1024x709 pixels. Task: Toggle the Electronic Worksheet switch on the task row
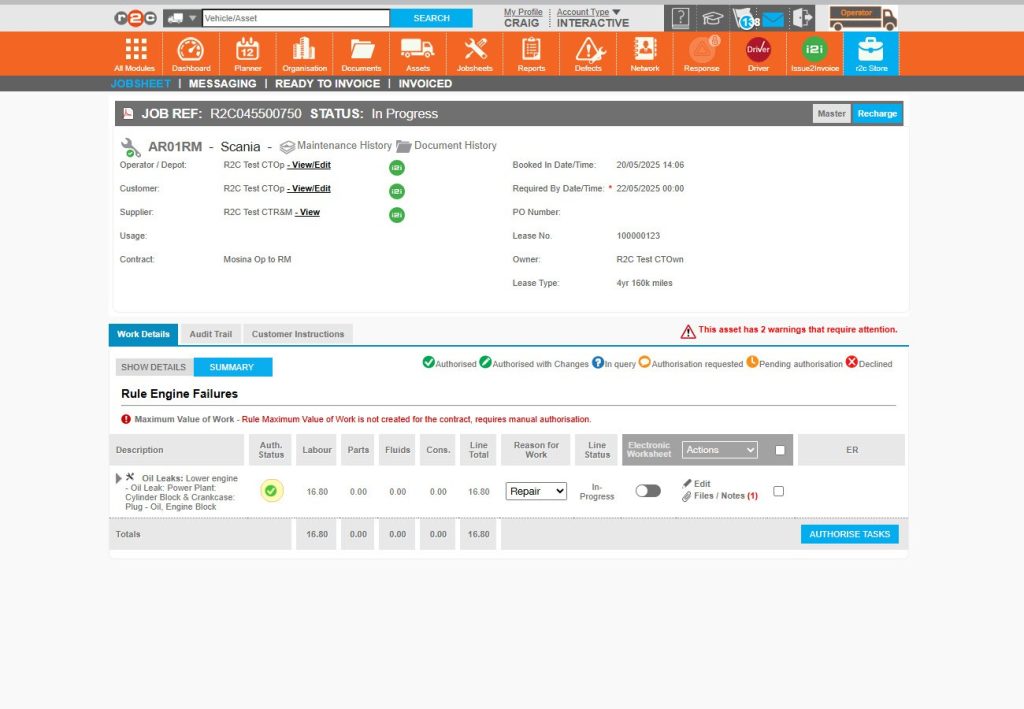coord(648,491)
